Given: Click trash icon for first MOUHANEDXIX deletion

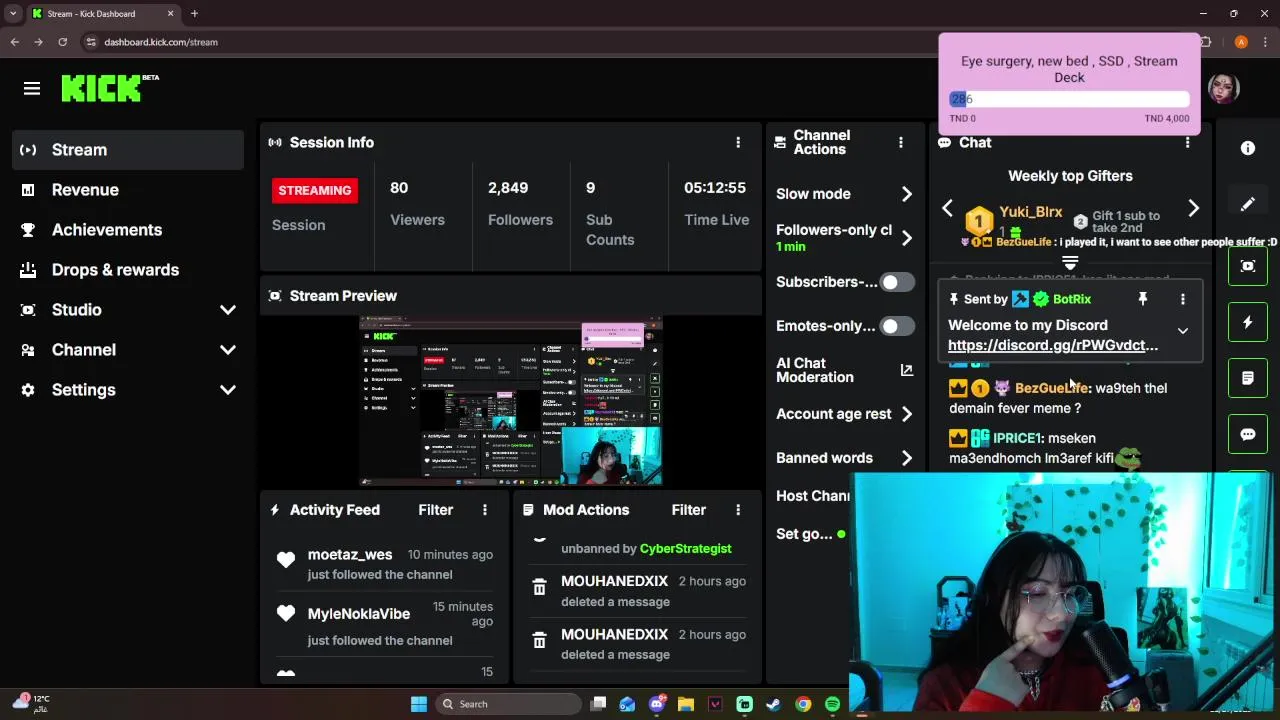Looking at the screenshot, I should point(539,588).
